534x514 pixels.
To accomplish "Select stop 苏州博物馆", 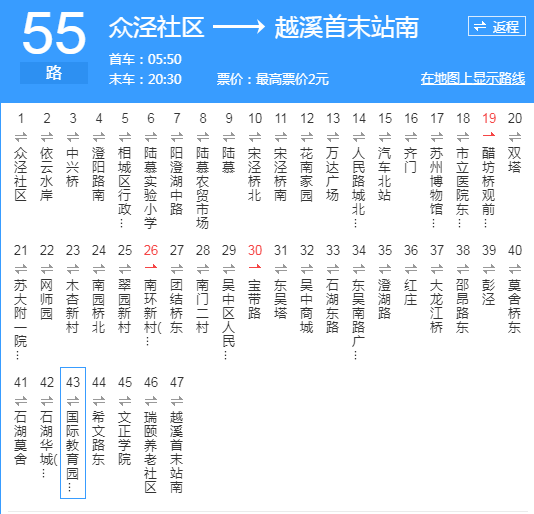I will click(x=437, y=187).
